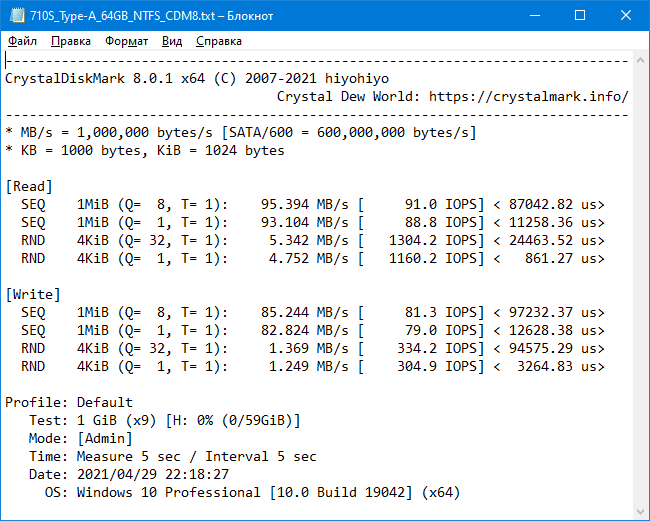The height and width of the screenshot is (521, 650).
Task: Open the Вид menu
Action: [x=172, y=41]
